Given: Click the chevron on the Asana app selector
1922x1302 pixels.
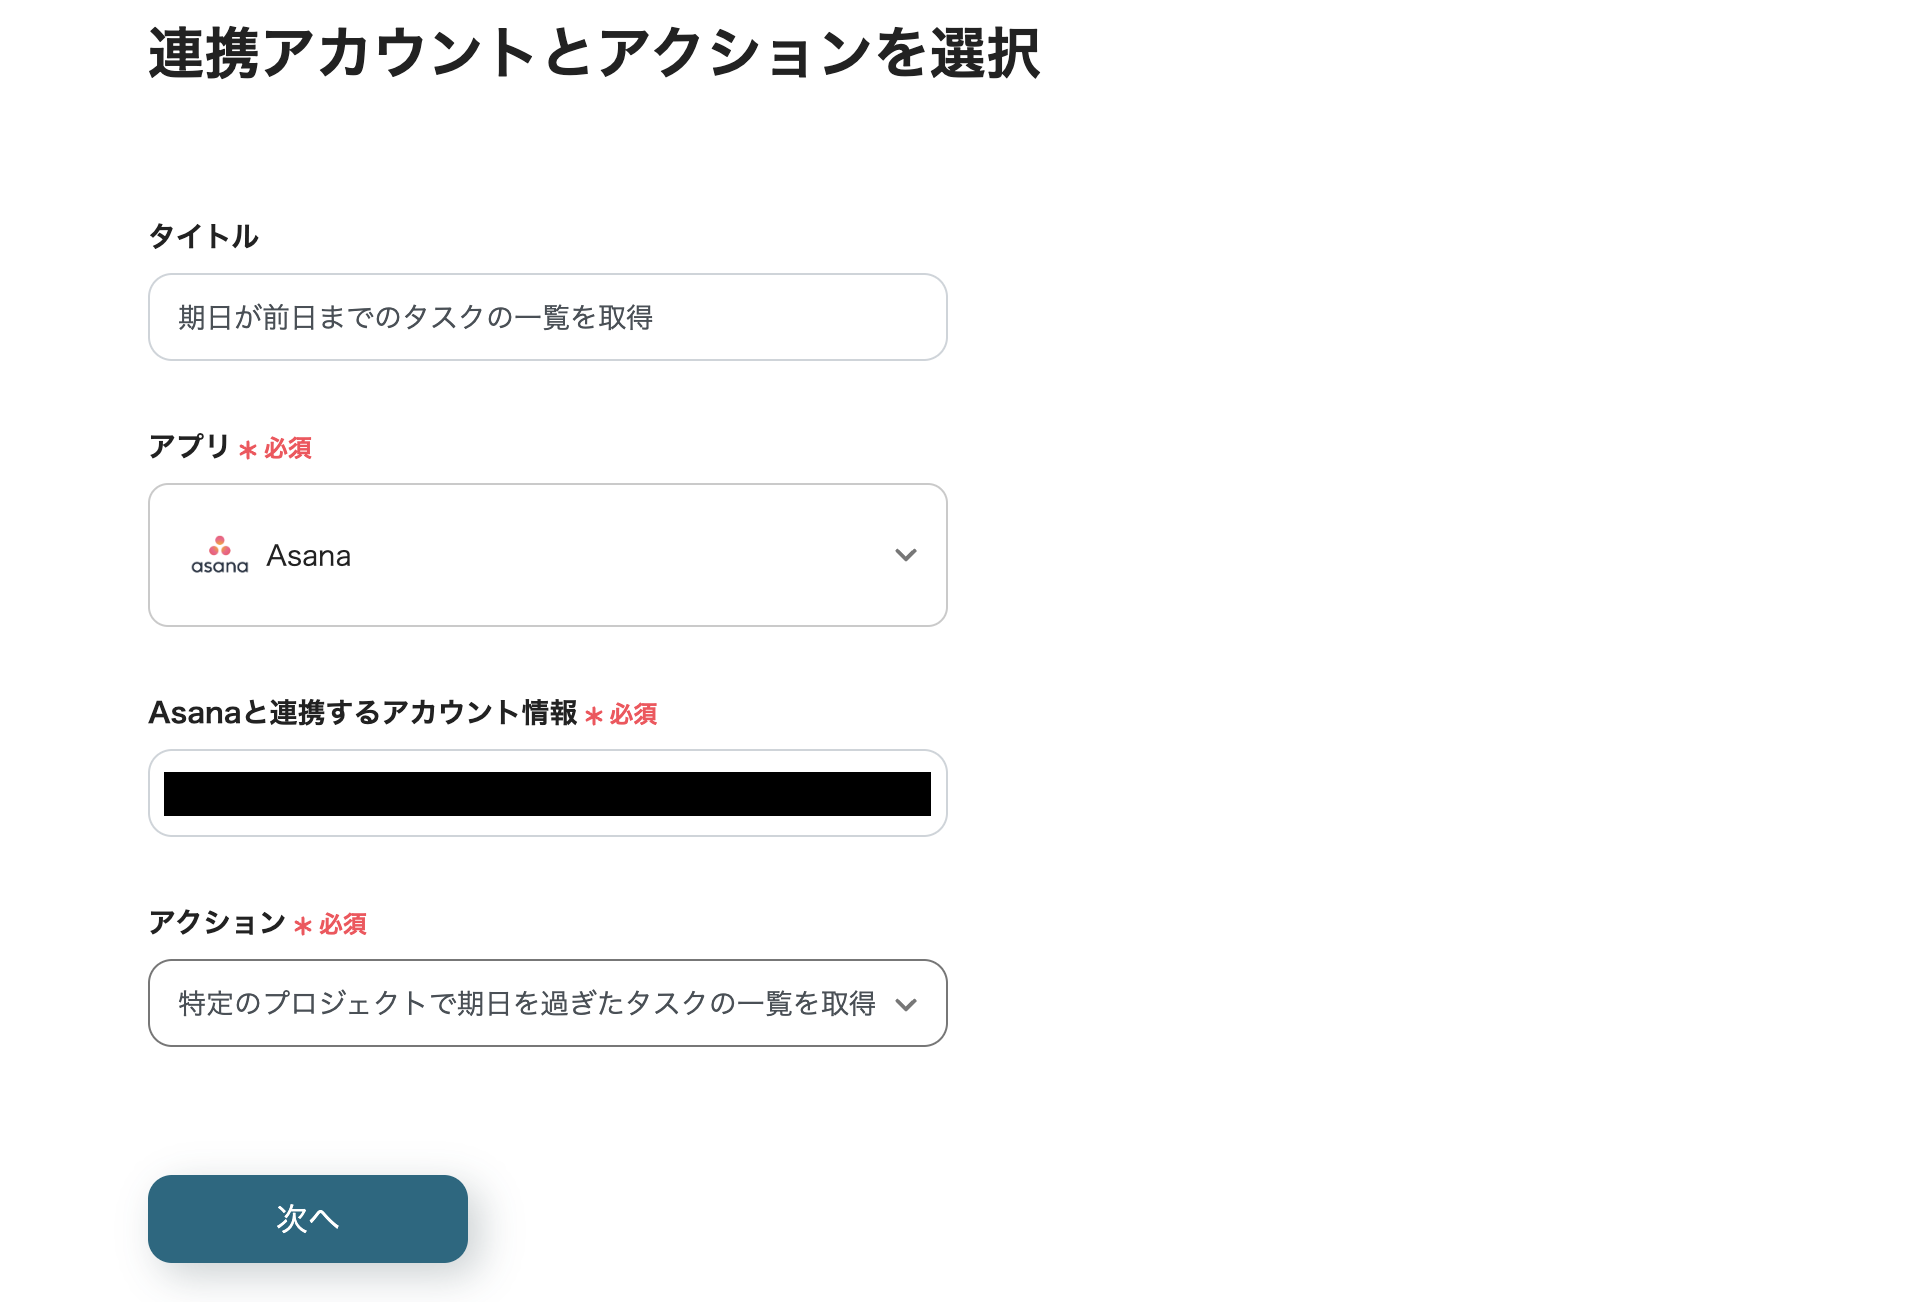Looking at the screenshot, I should tap(907, 554).
